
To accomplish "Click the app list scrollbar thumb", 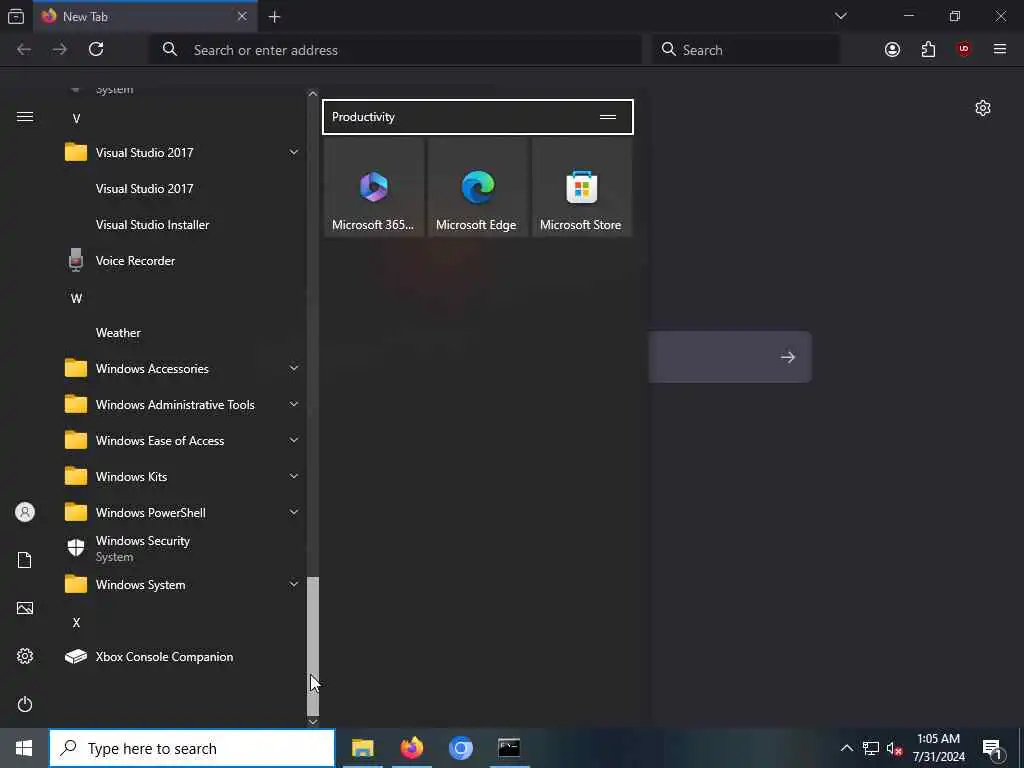I will 313,645.
